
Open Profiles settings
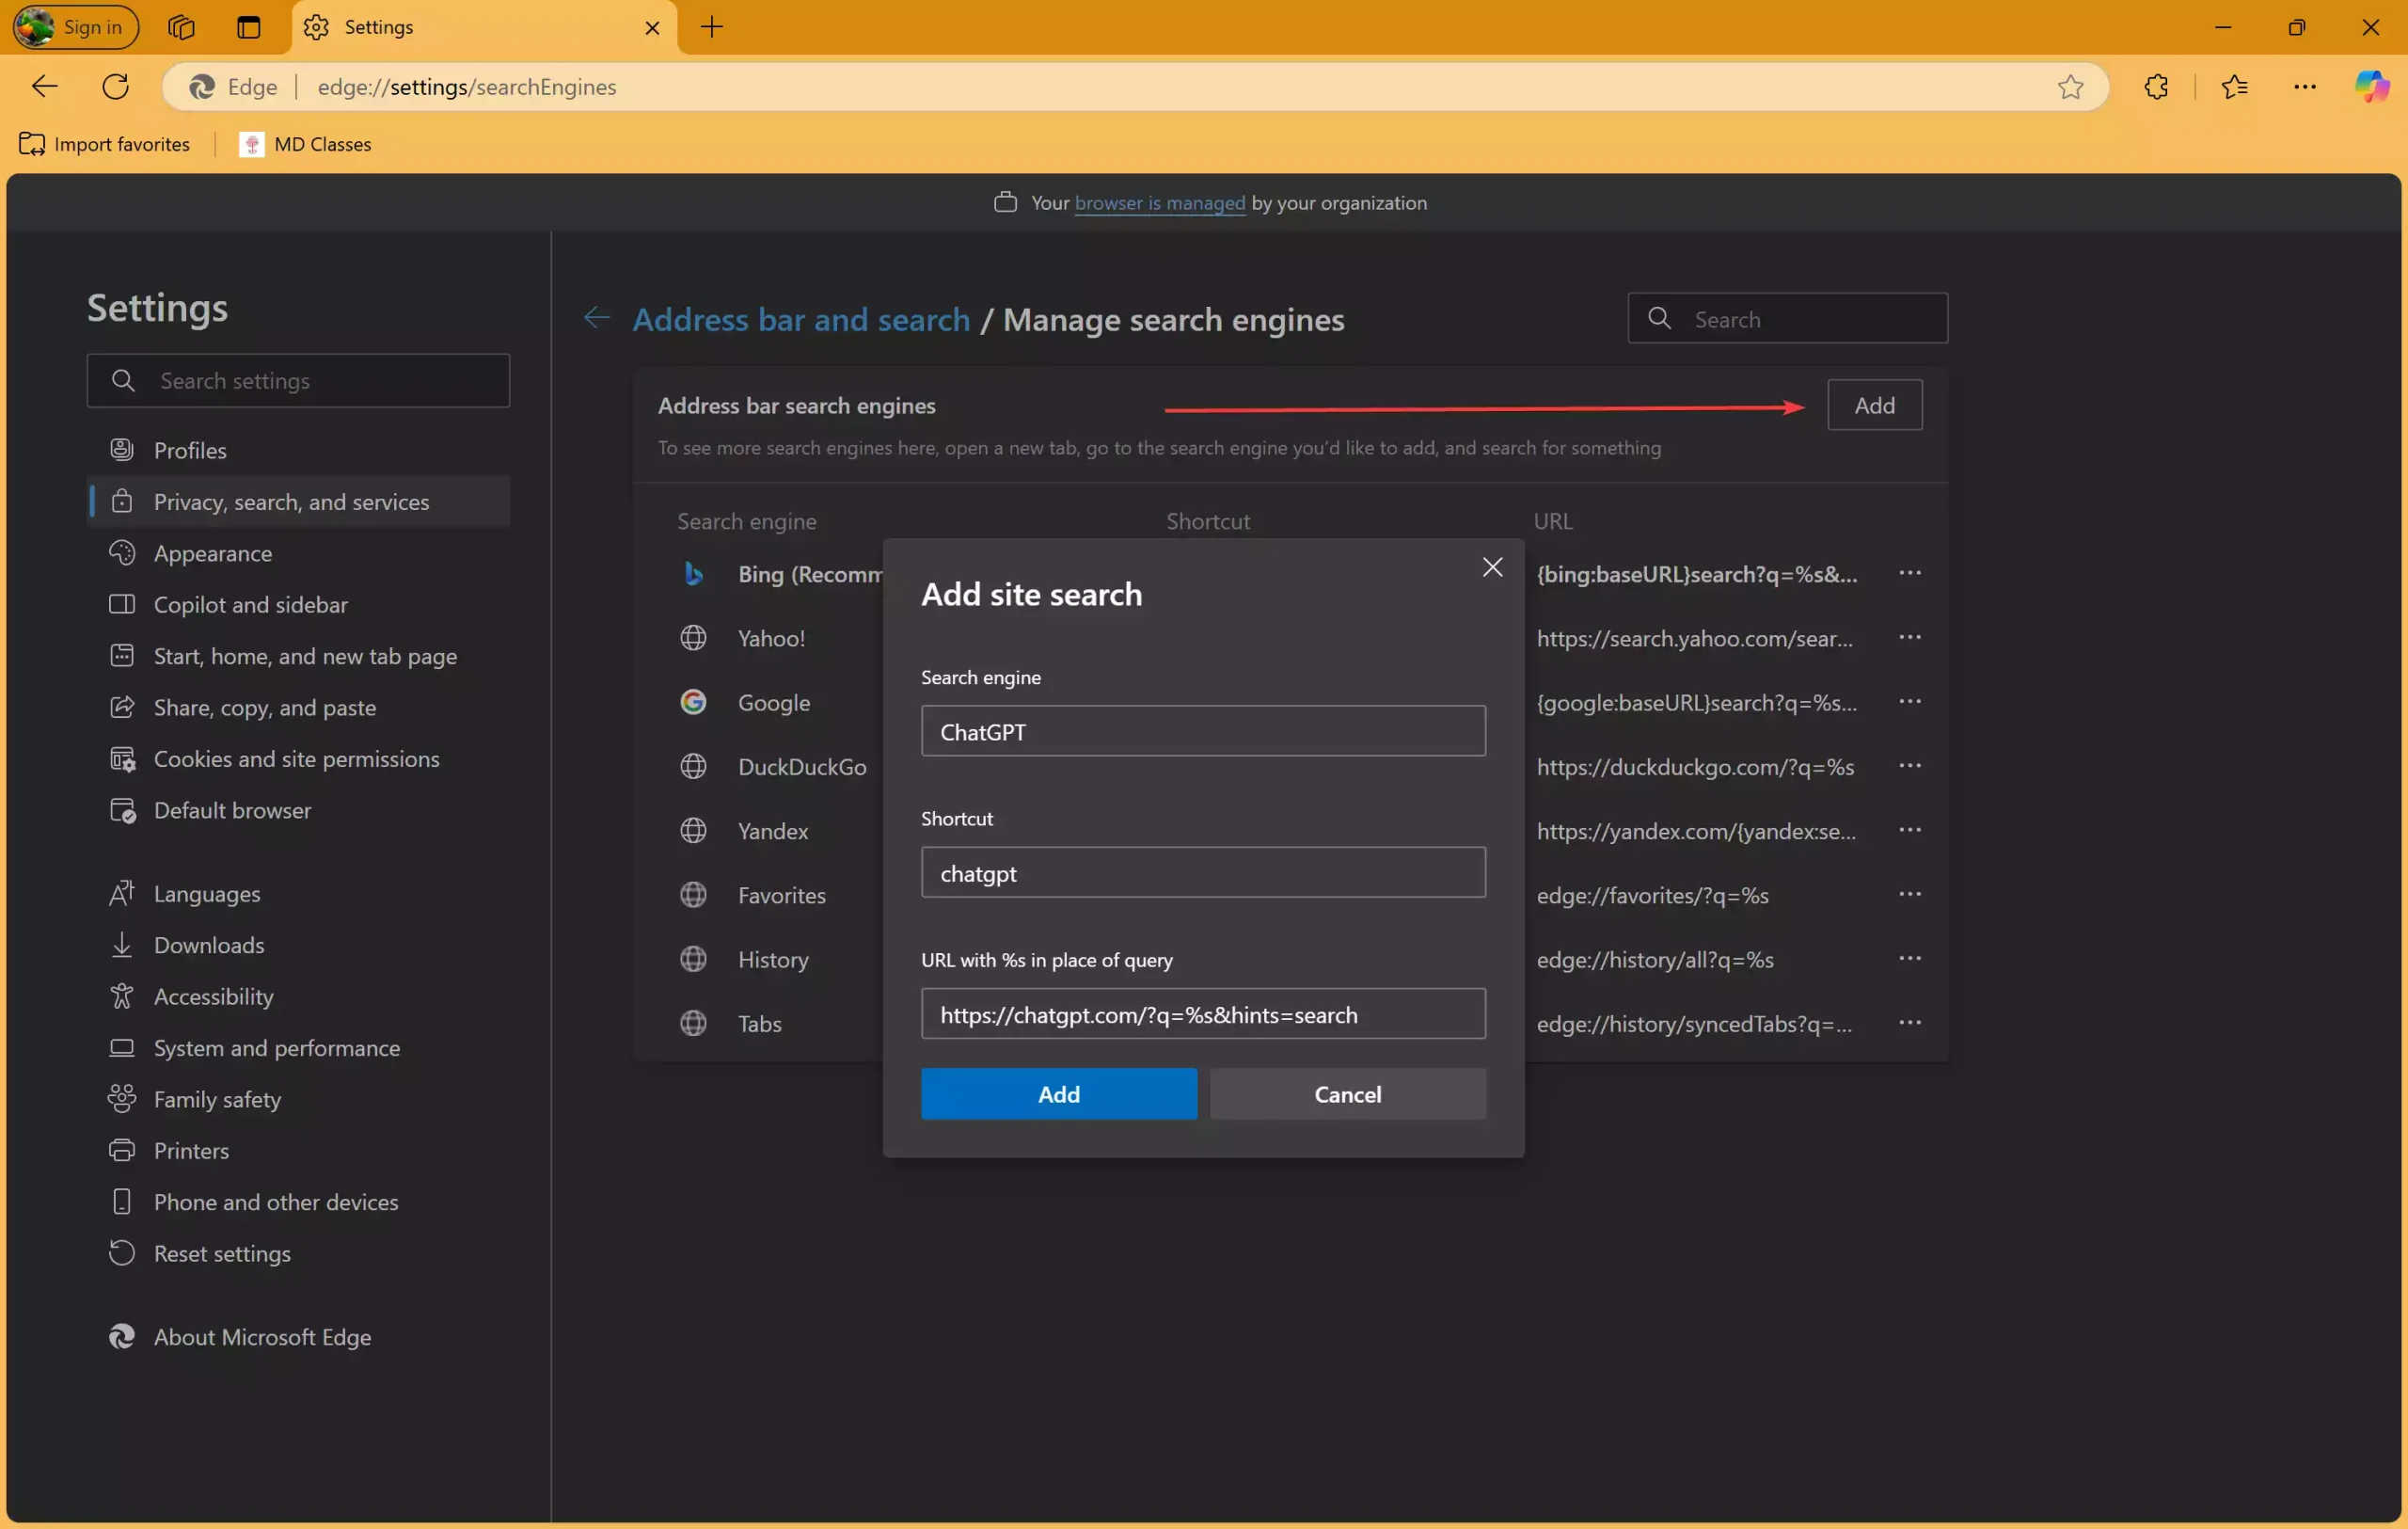[298, 450]
